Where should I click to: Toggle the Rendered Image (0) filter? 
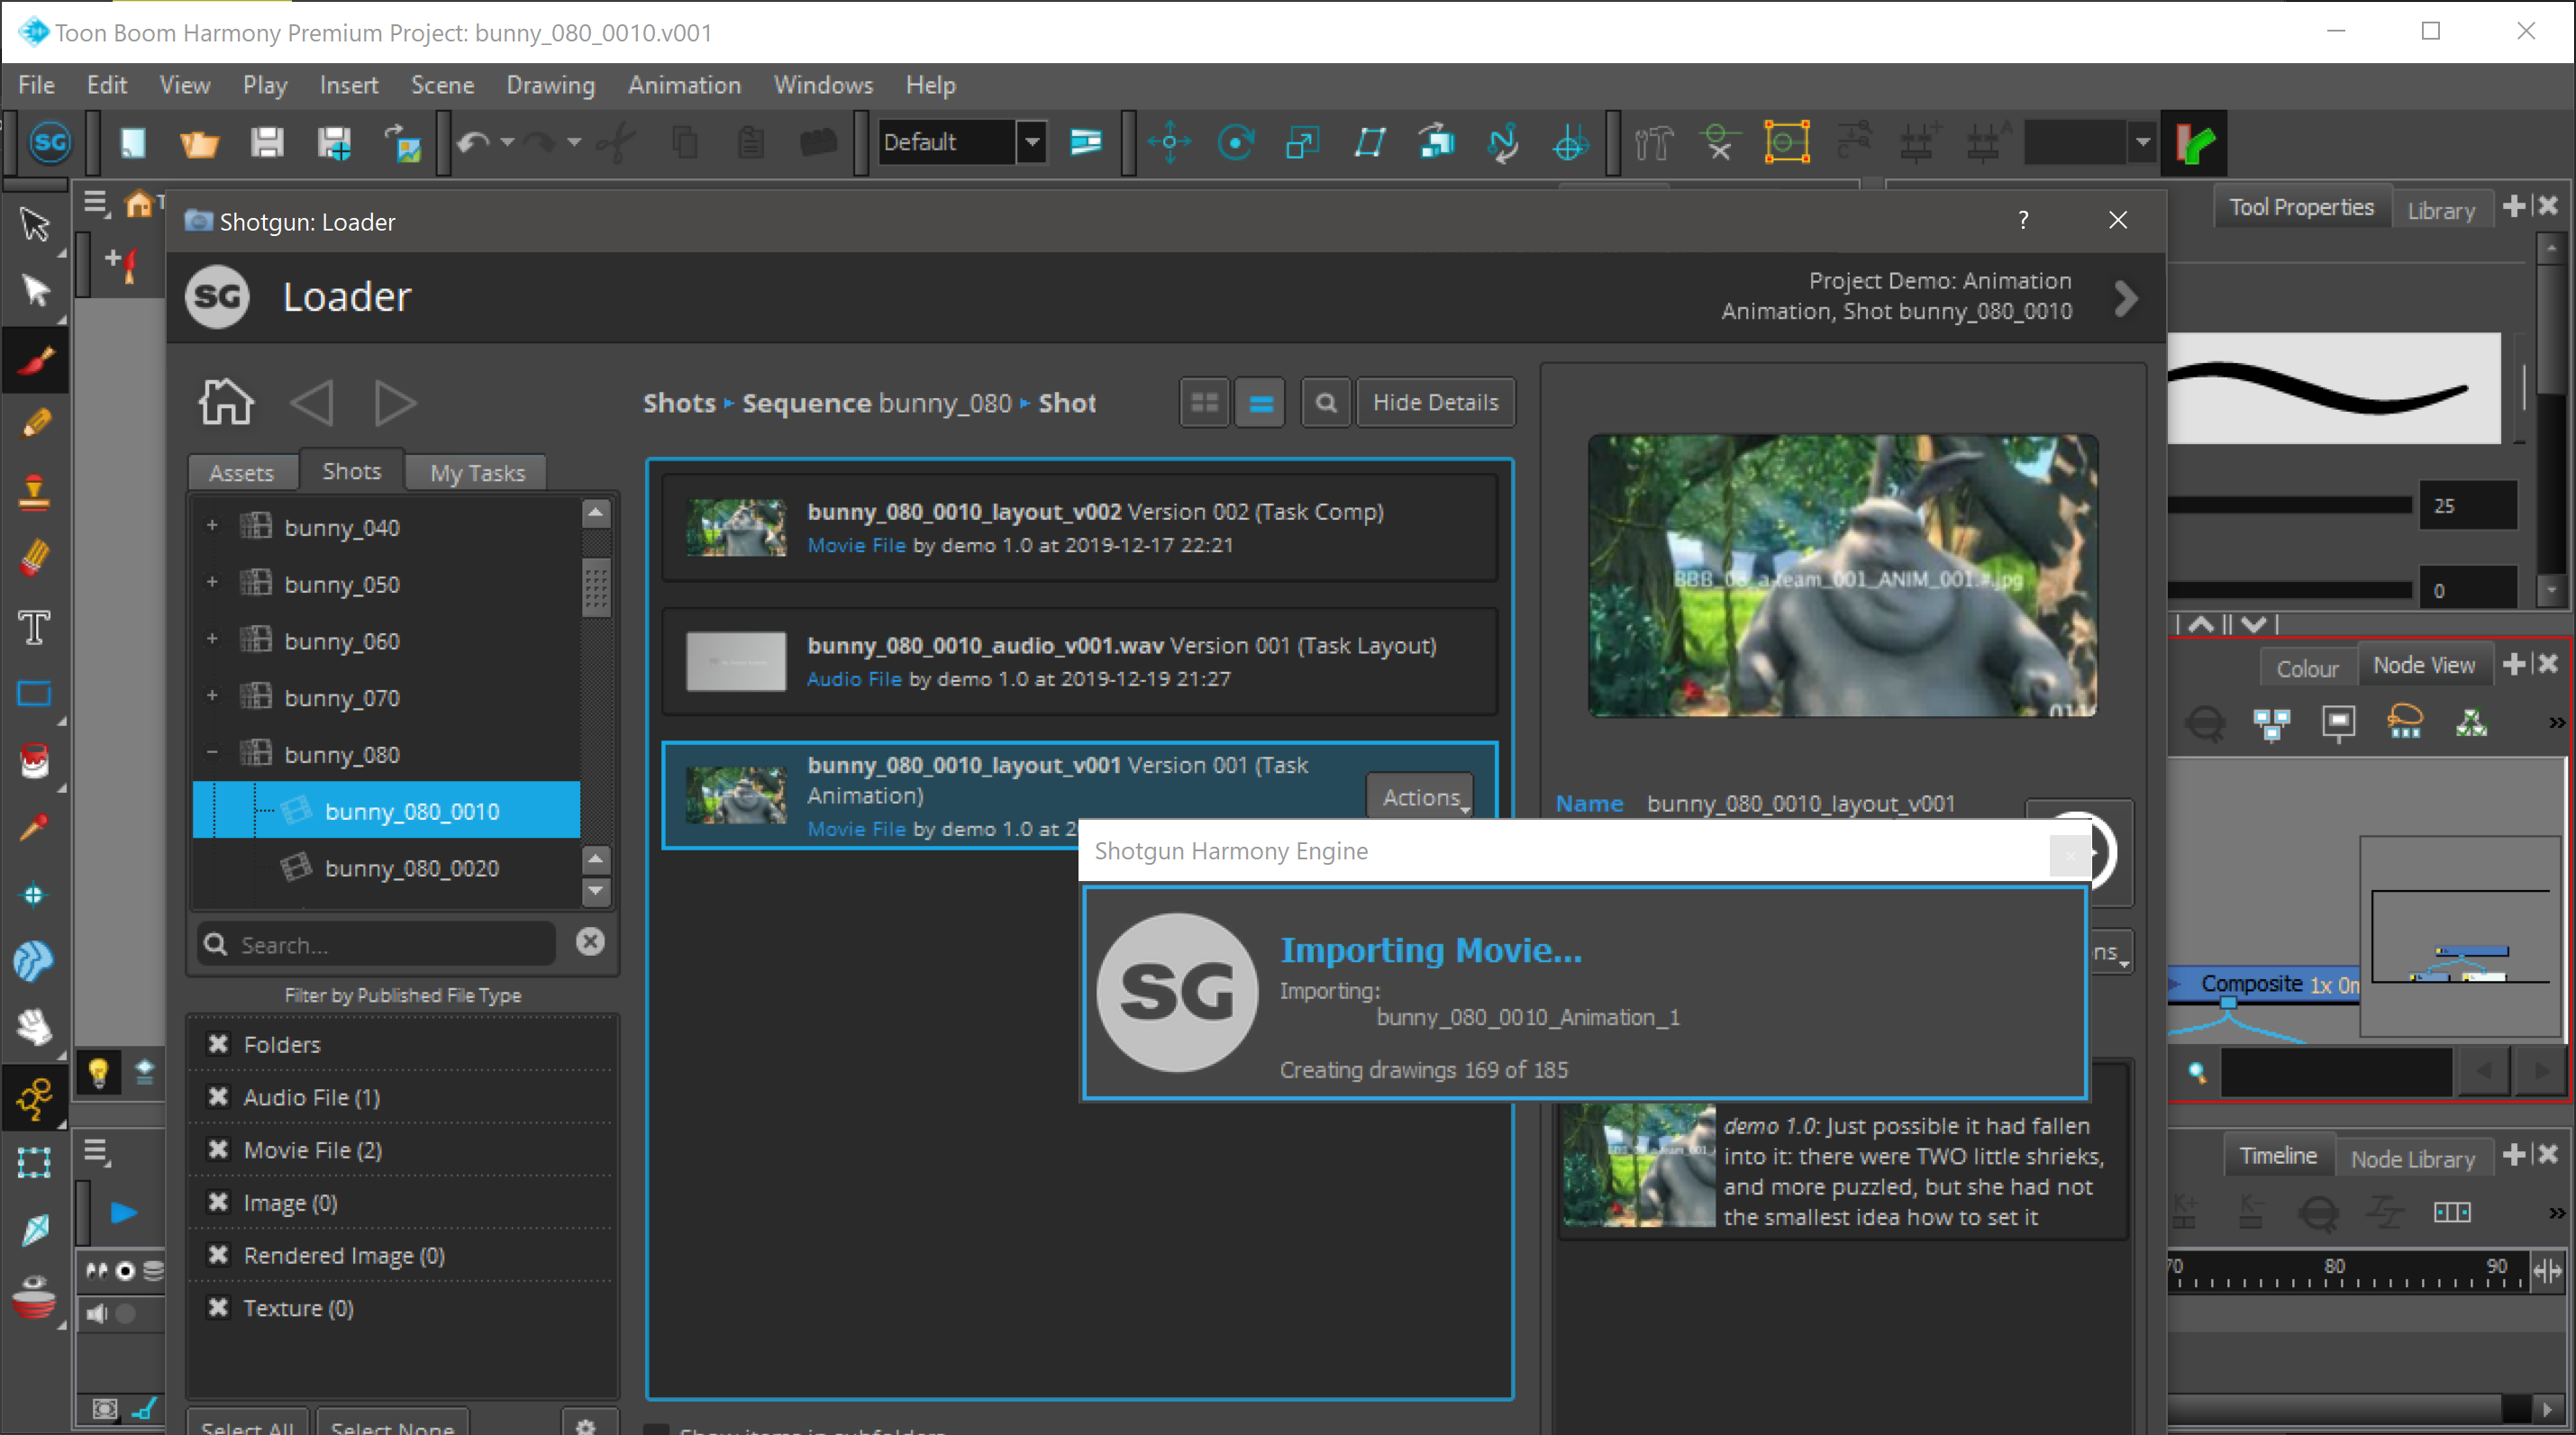(218, 1255)
